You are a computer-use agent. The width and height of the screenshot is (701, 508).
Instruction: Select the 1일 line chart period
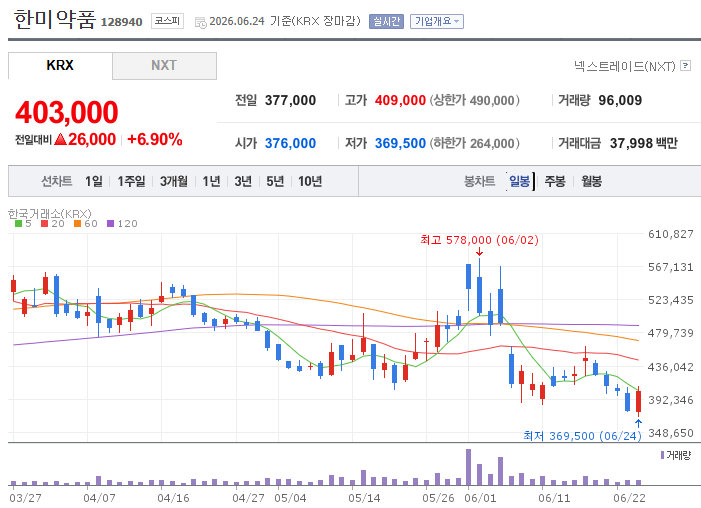pyautogui.click(x=94, y=181)
